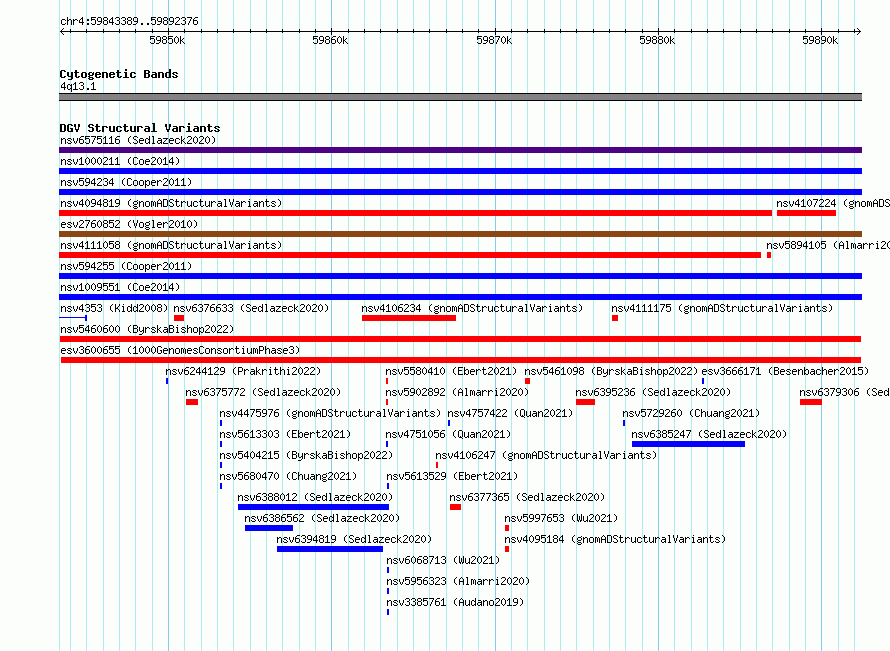Select the blue nsv6394819 variant bar
The height and width of the screenshot is (651, 890).
[330, 549]
